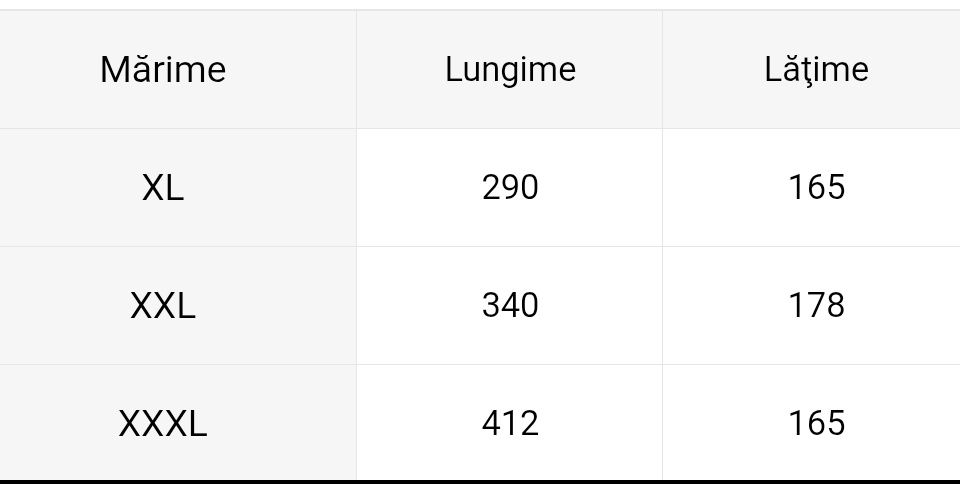The height and width of the screenshot is (484, 960).
Task: Select the XXXL size cell
Action: 163,423
